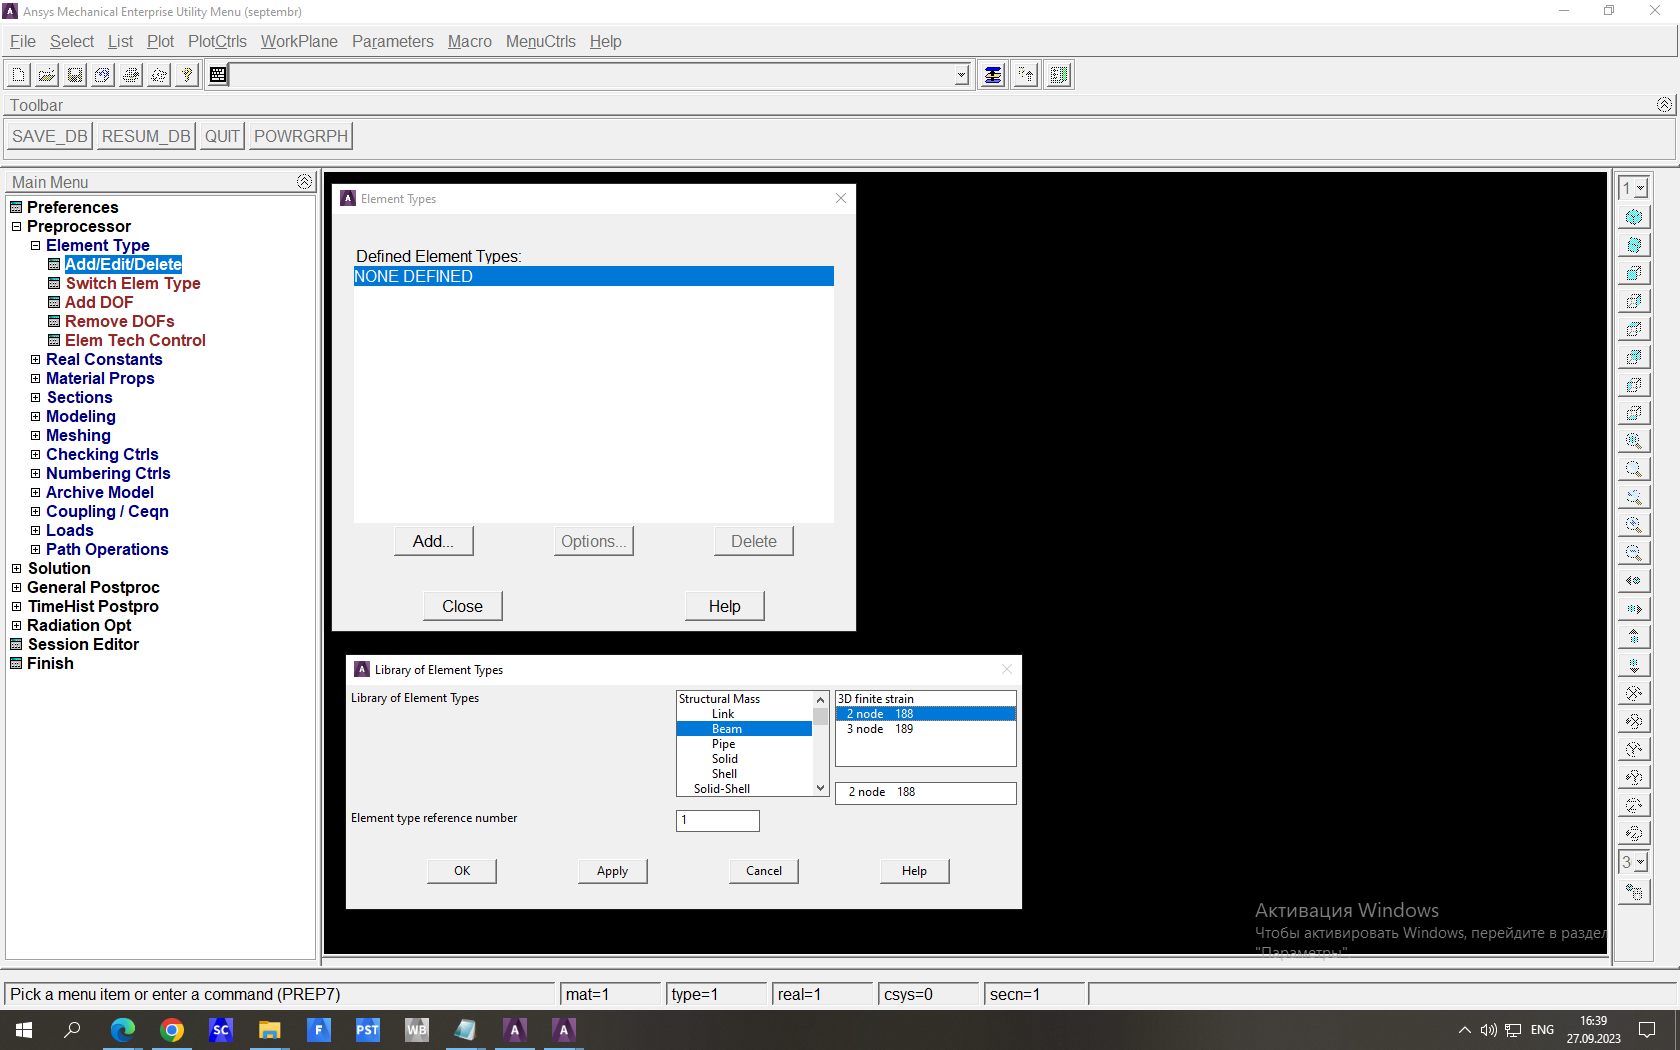Set isometric view cube icon
The width and height of the screenshot is (1680, 1050).
point(1634,217)
